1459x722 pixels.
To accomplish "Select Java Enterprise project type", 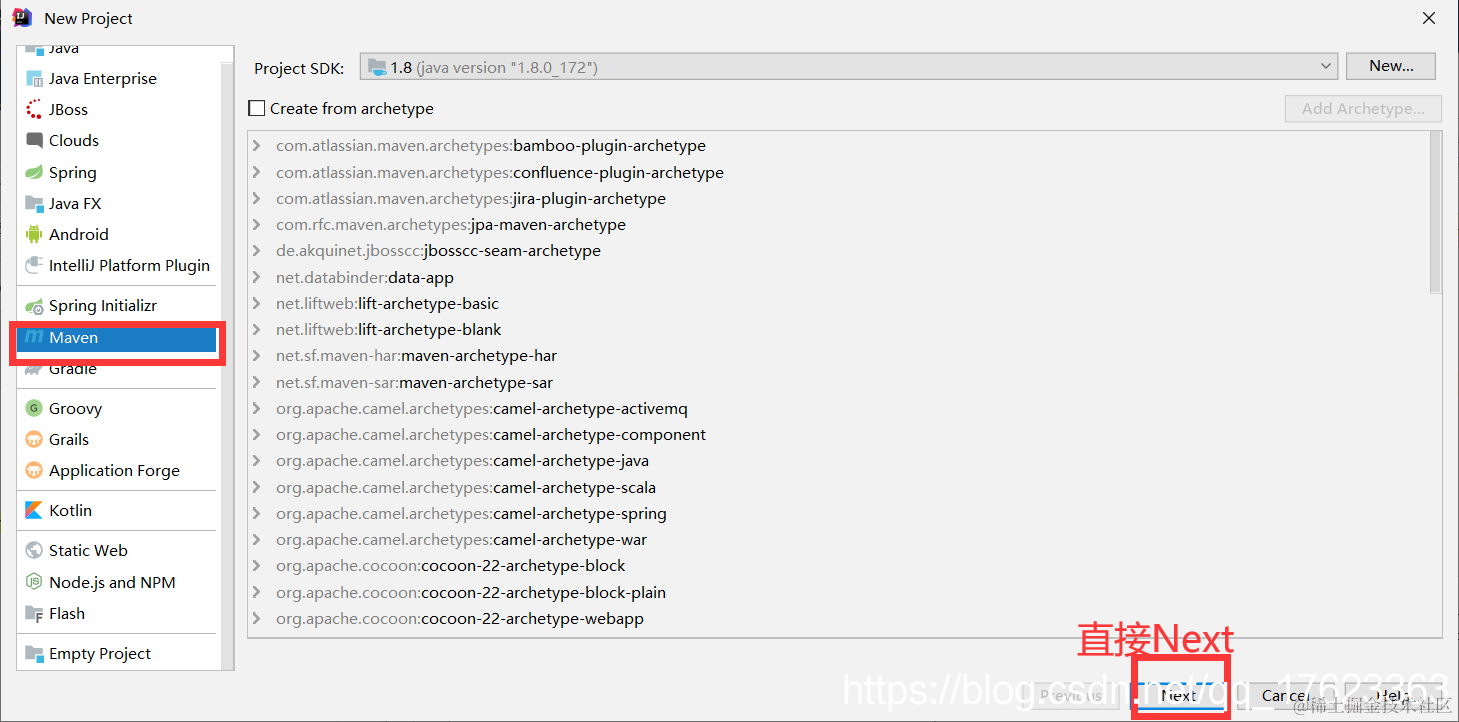I will [102, 79].
